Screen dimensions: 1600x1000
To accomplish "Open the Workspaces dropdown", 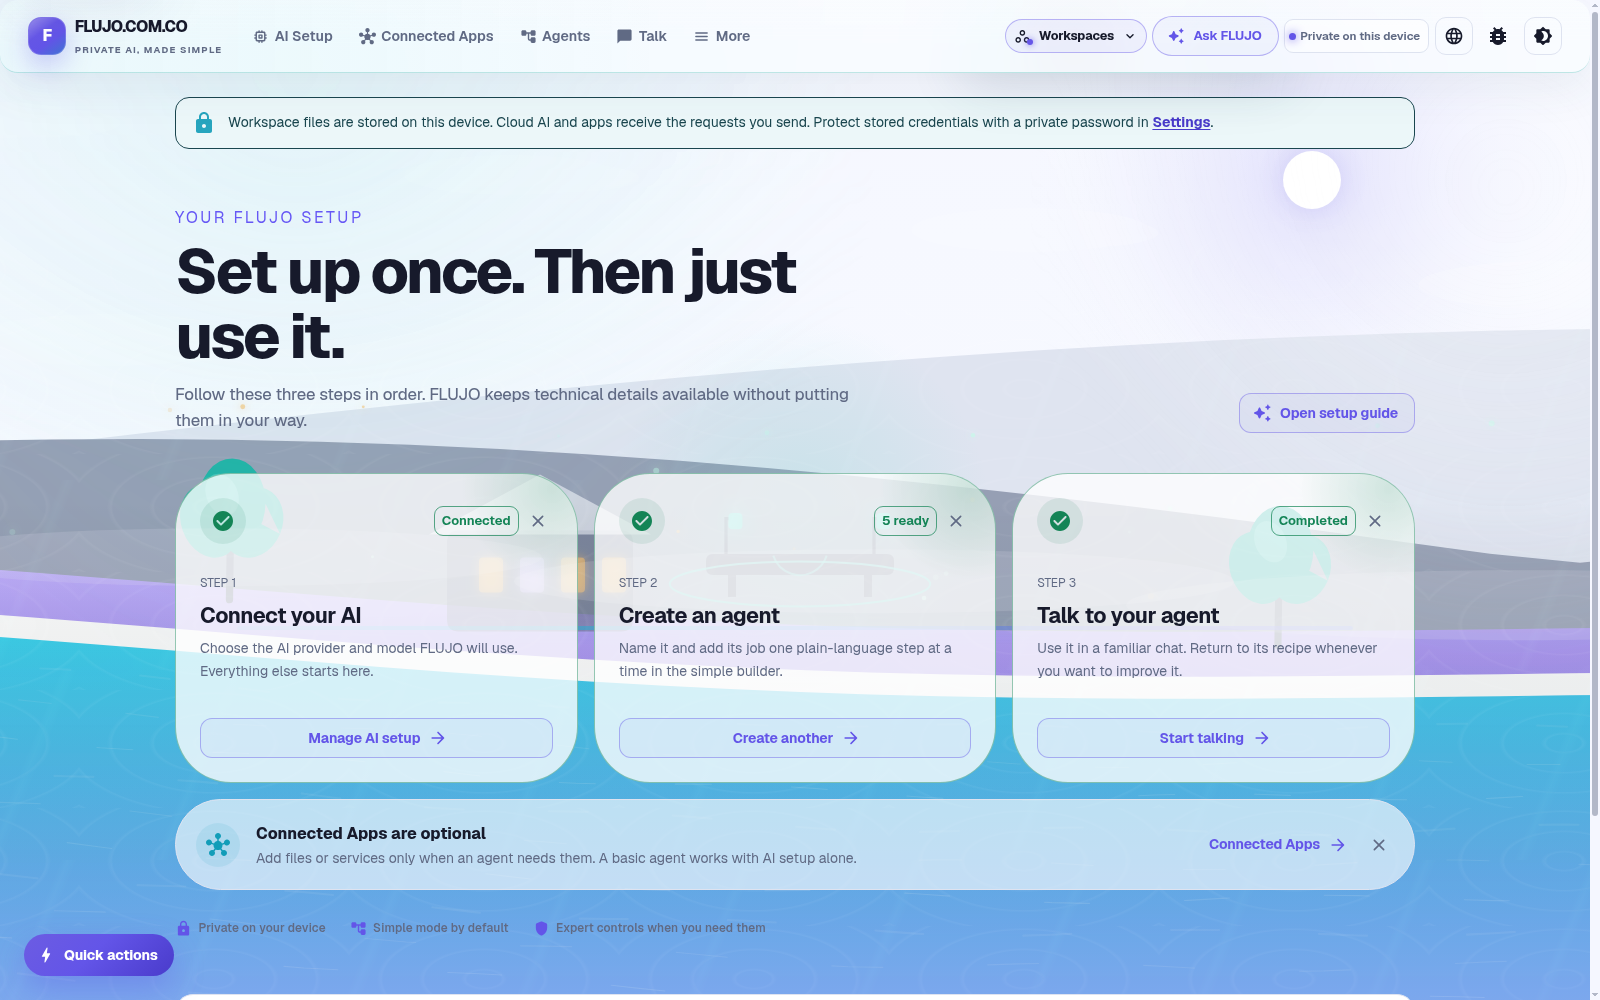I will click(x=1076, y=36).
